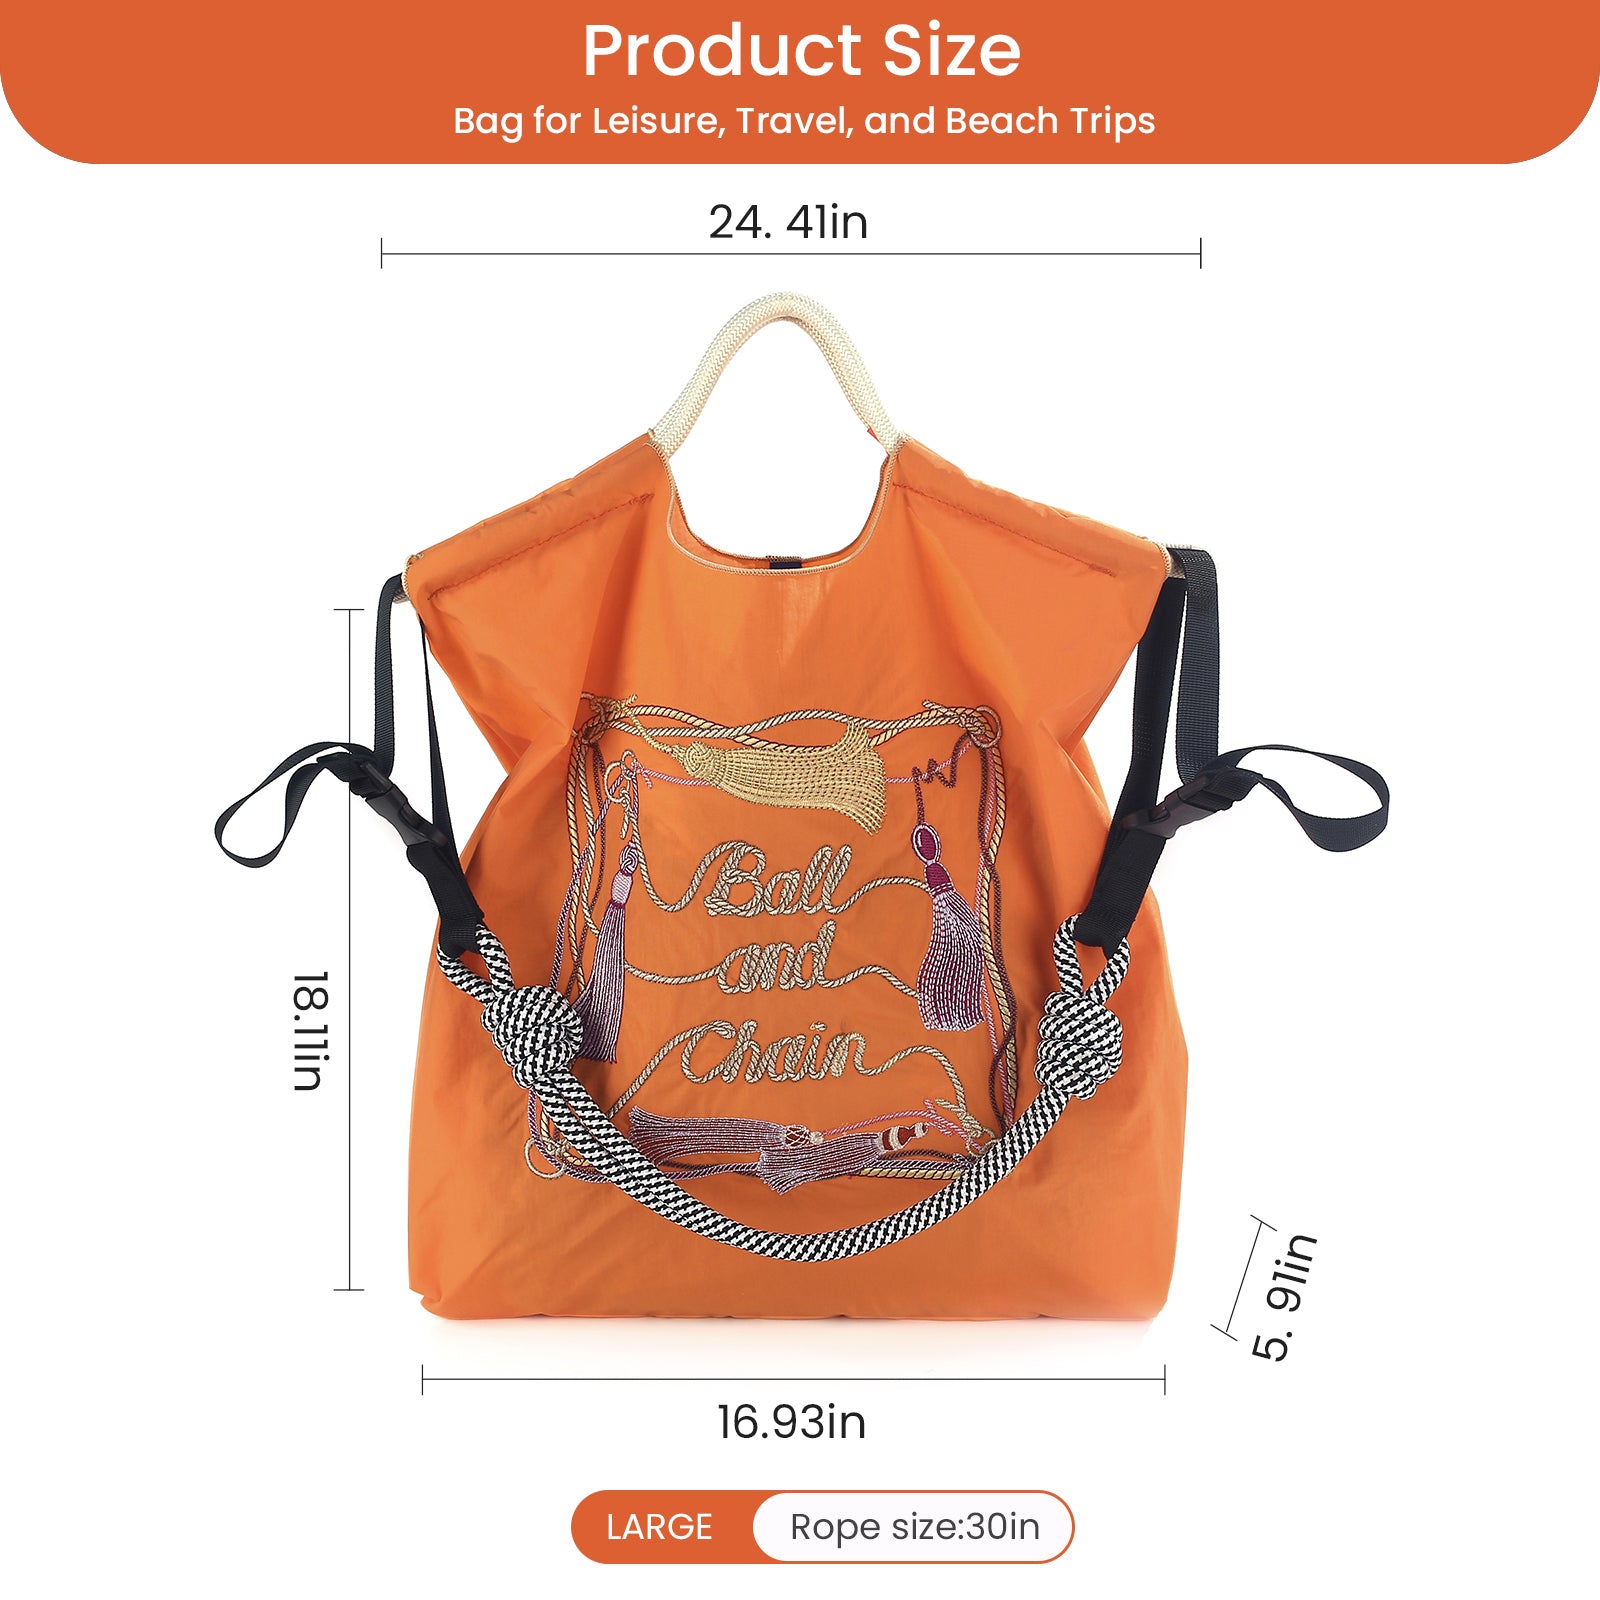Click the "Product Size" heading
The height and width of the screenshot is (1600, 1600).
(801, 51)
